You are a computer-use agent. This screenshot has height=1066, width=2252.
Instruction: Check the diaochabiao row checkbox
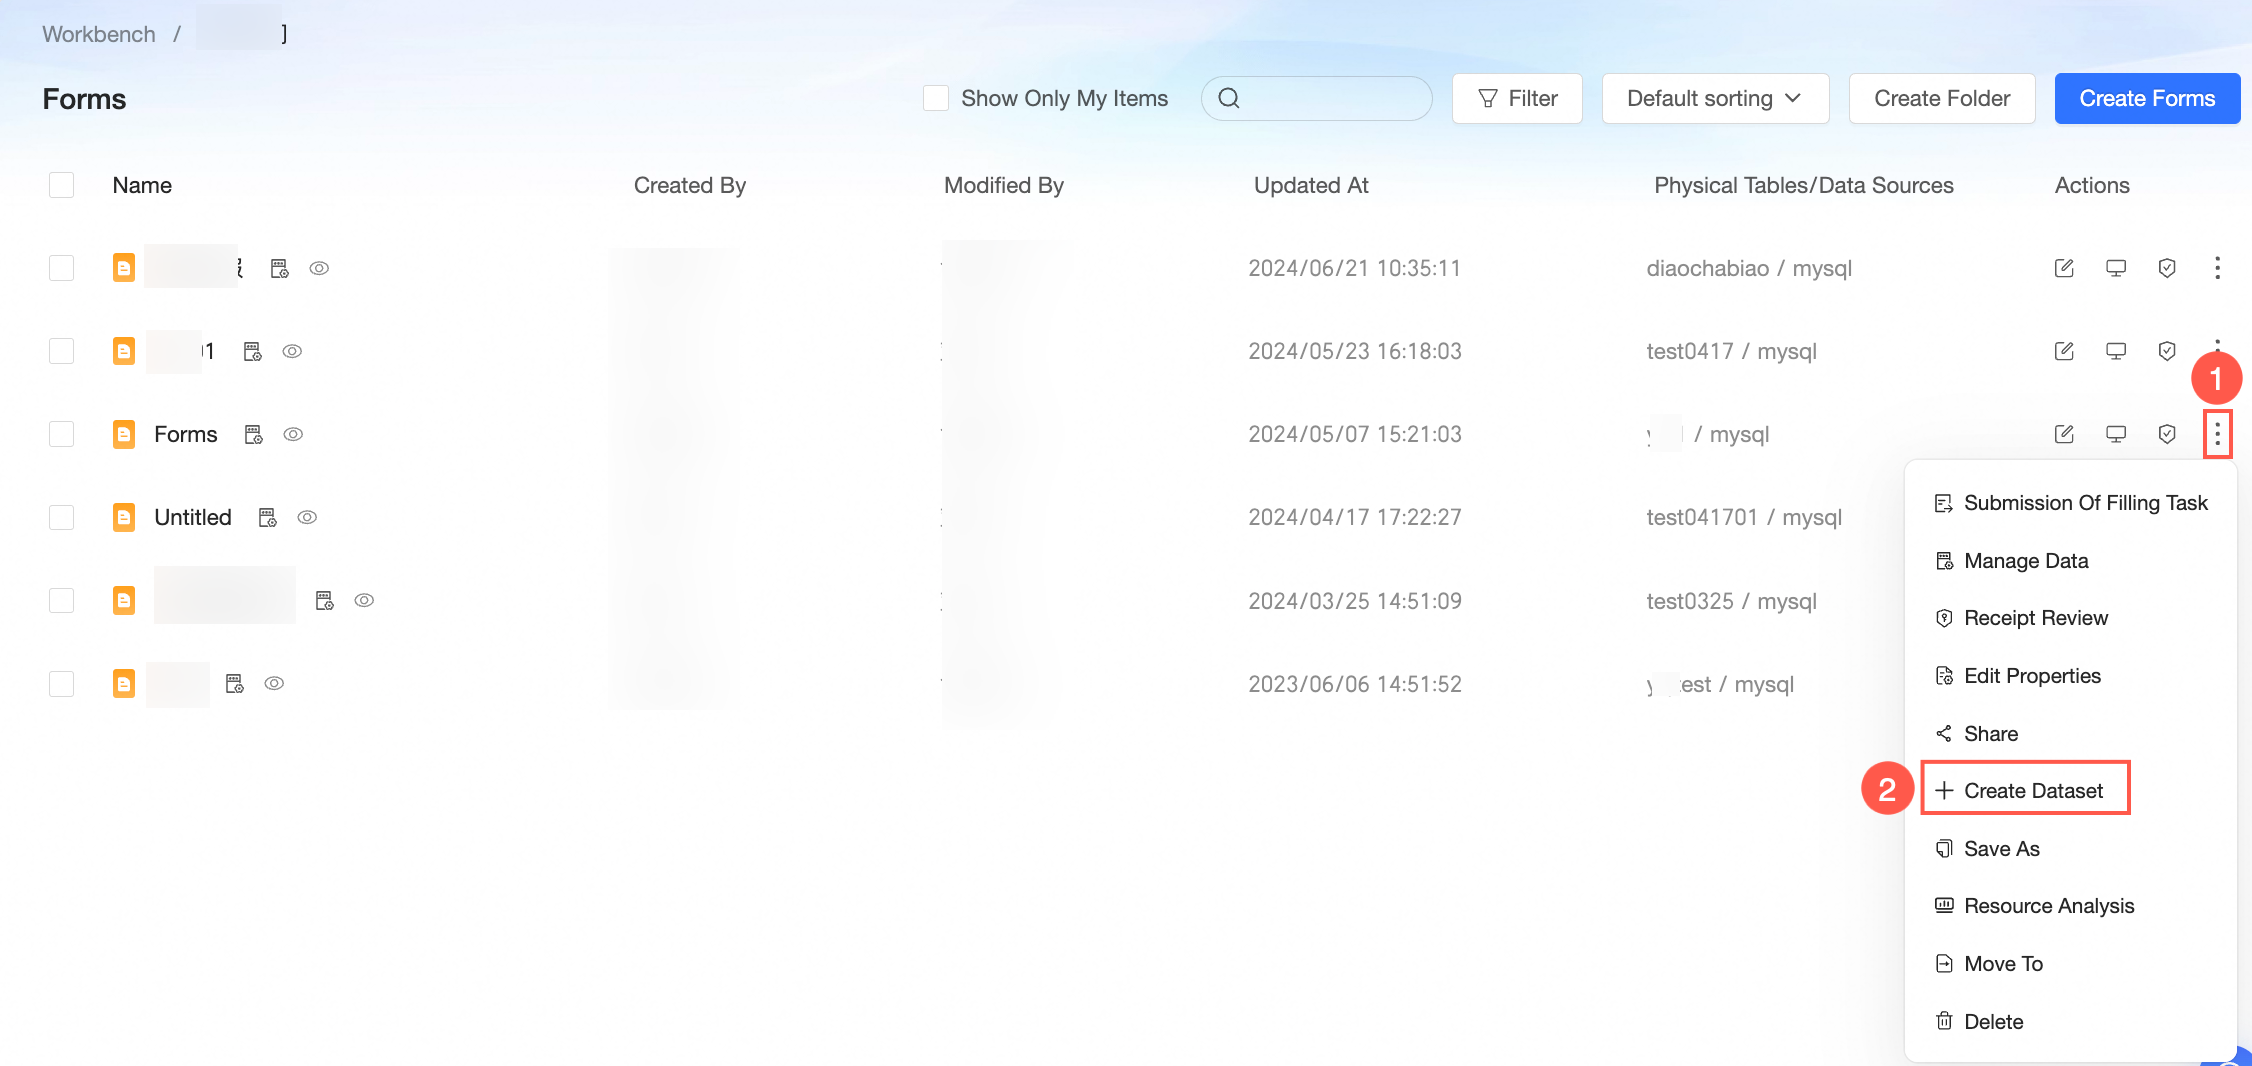pyautogui.click(x=62, y=268)
